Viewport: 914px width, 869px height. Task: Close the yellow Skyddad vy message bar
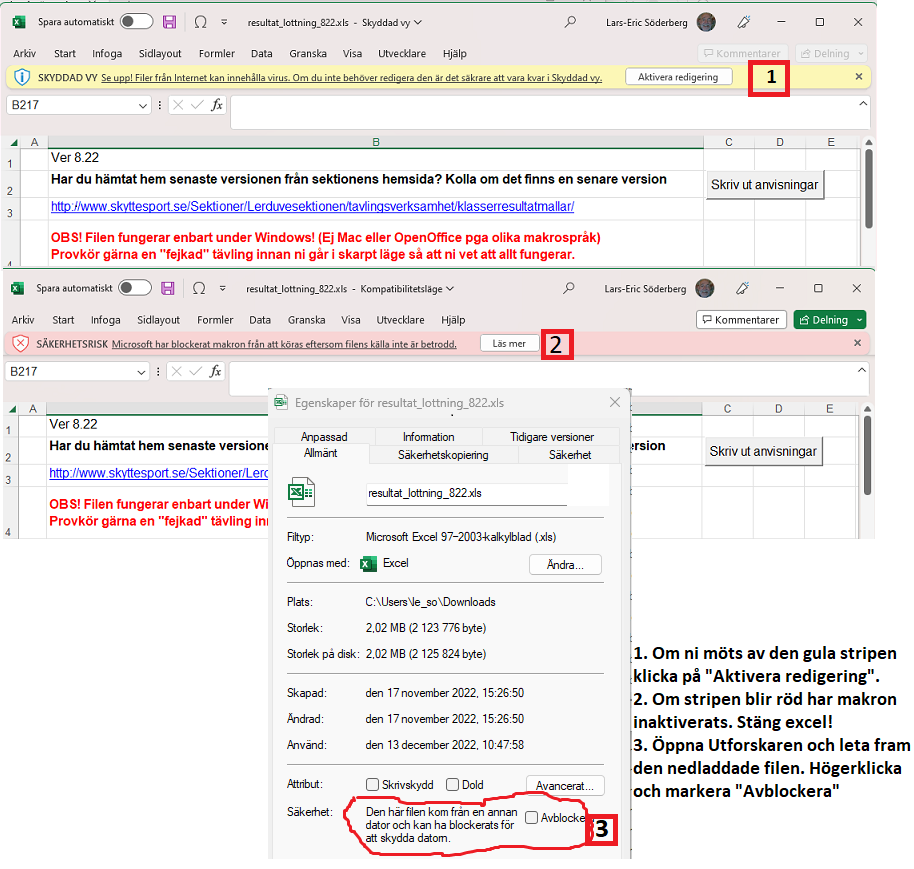click(x=858, y=77)
